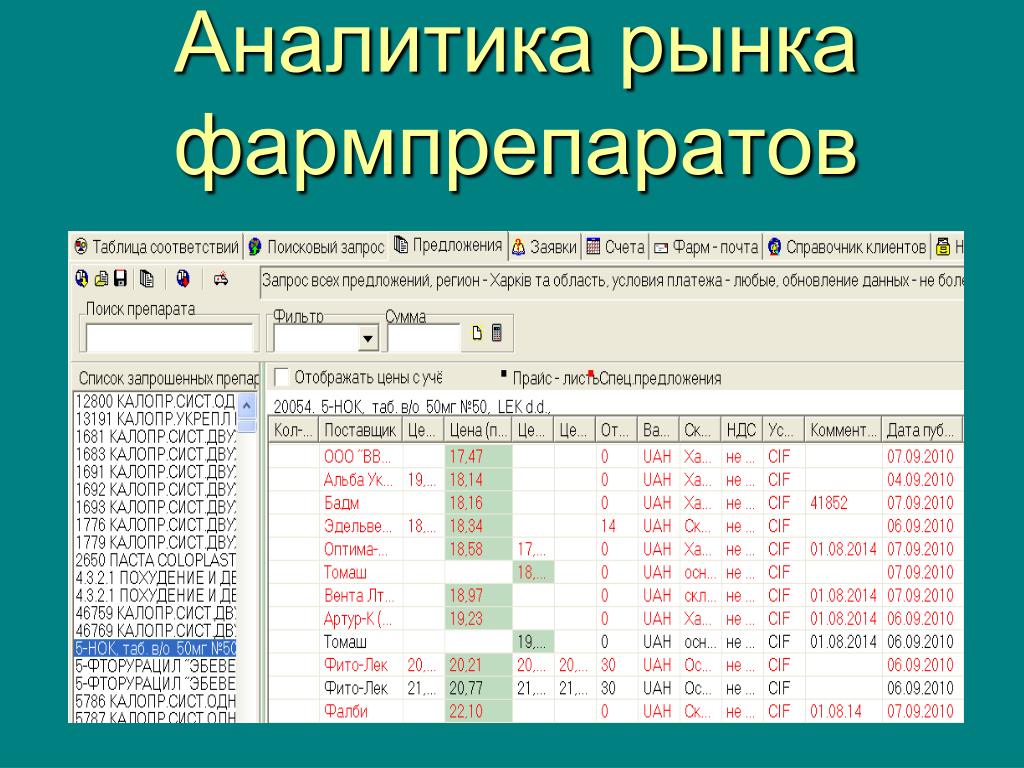Toggle Отображать цены с учё checkbox

pyautogui.click(x=282, y=377)
